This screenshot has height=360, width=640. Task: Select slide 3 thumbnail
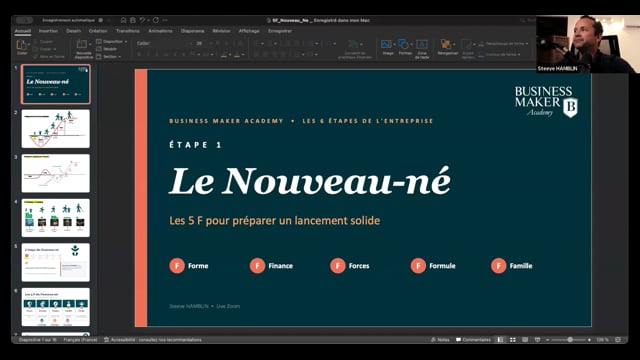[x=56, y=173]
